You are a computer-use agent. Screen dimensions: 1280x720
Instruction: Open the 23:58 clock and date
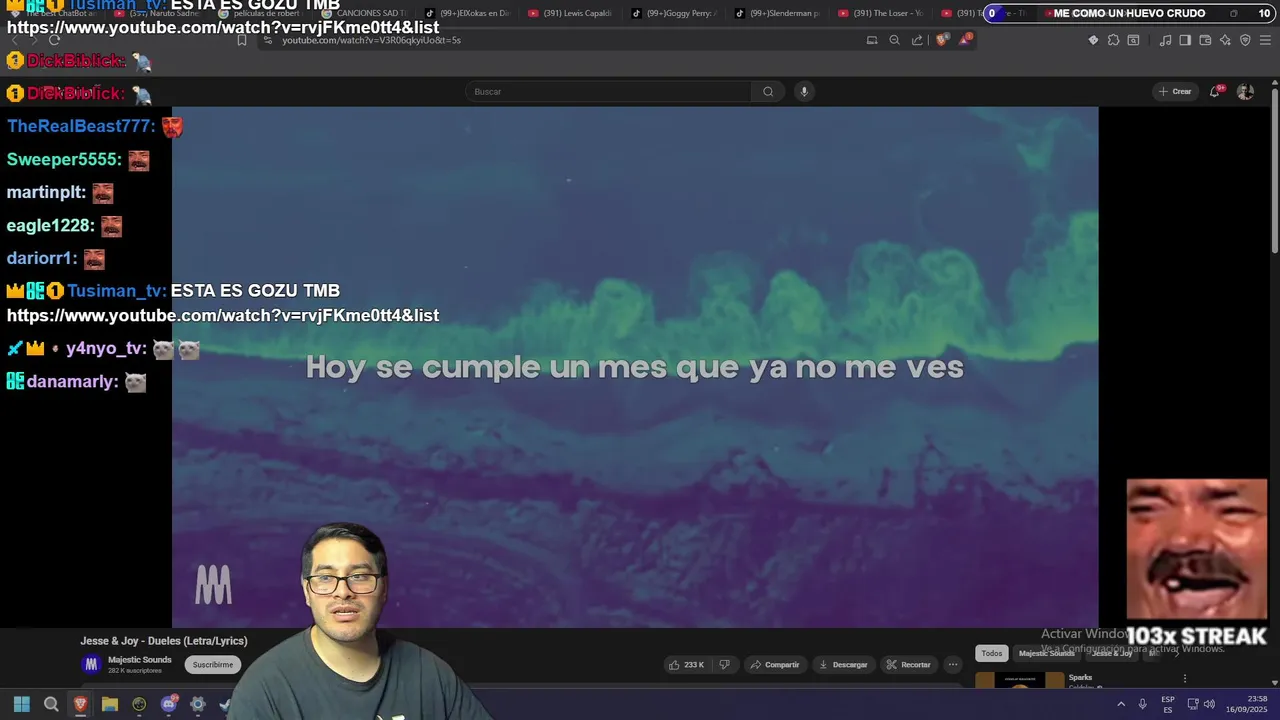(x=1247, y=704)
